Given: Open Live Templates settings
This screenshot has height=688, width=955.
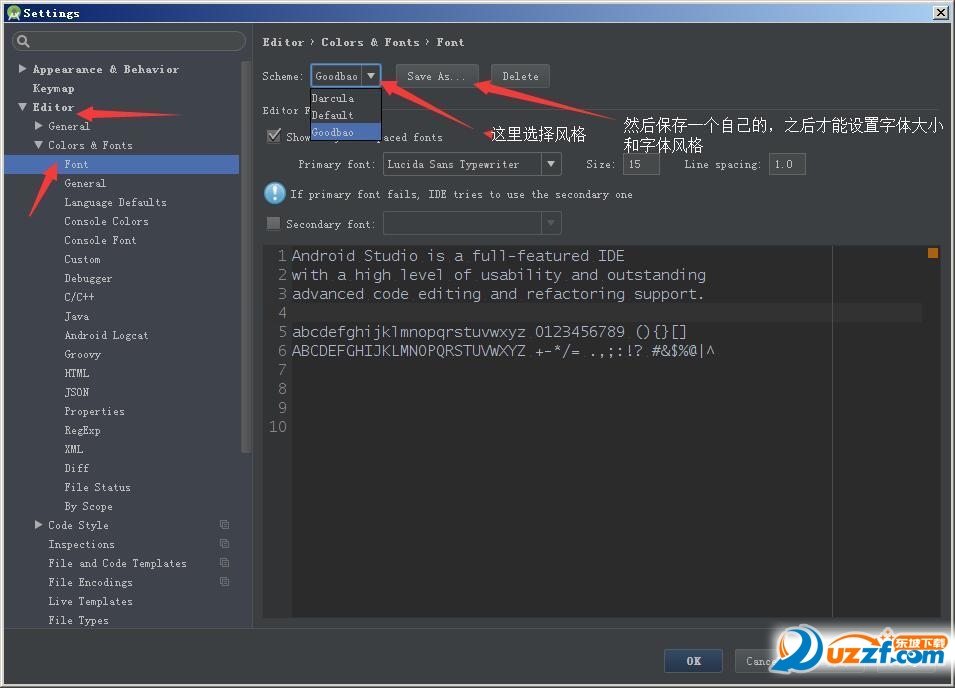Looking at the screenshot, I should tap(90, 601).
